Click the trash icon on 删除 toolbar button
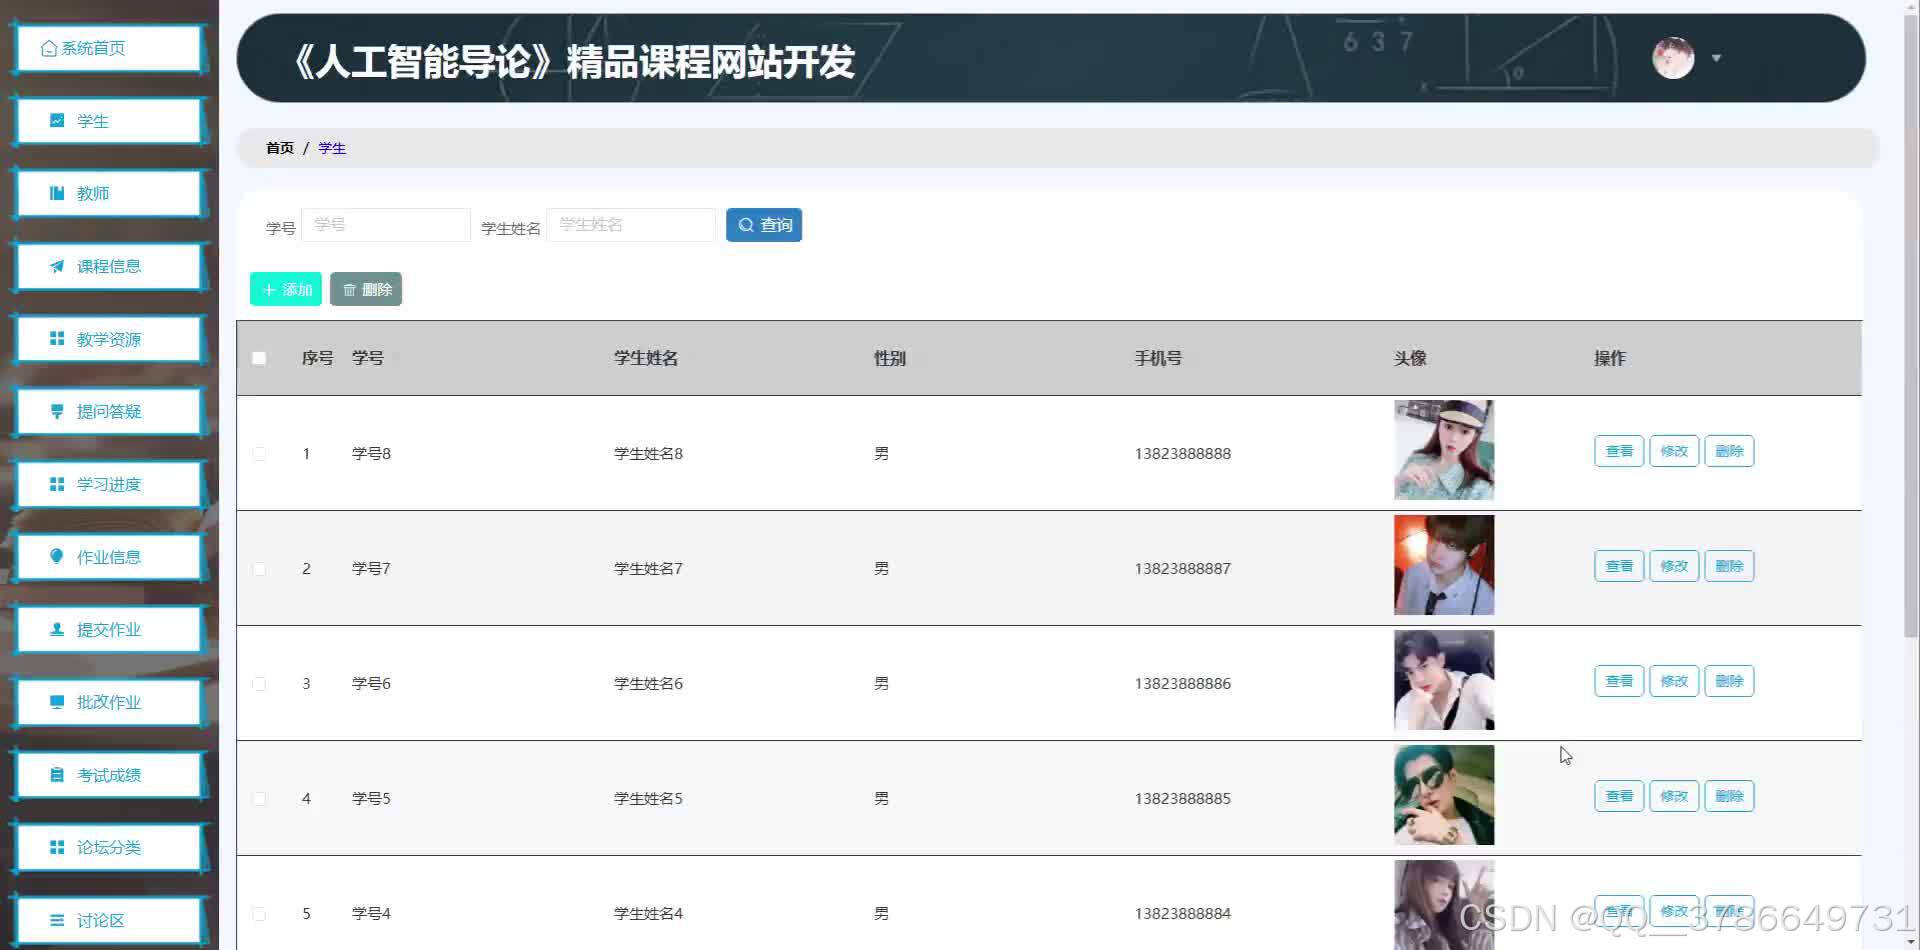 pyautogui.click(x=349, y=290)
